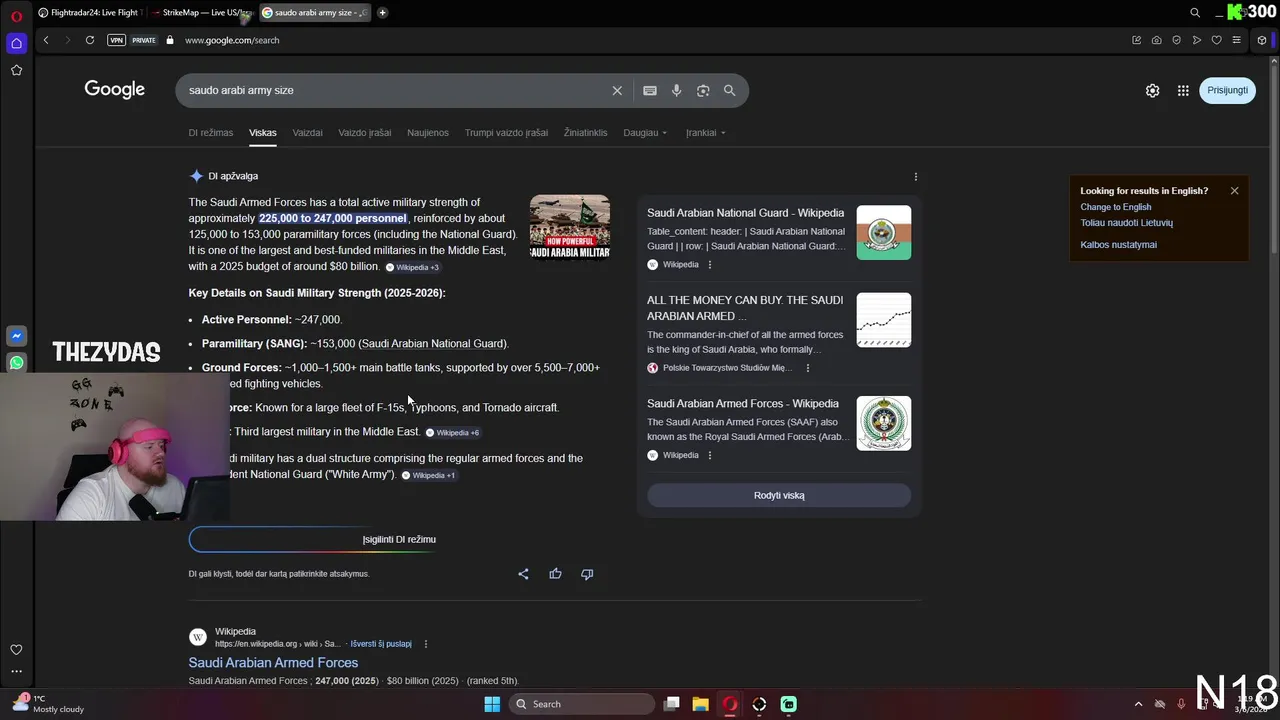Open the Saudi Arabian Armed Forces result
The height and width of the screenshot is (720, 1280).
coord(273,662)
